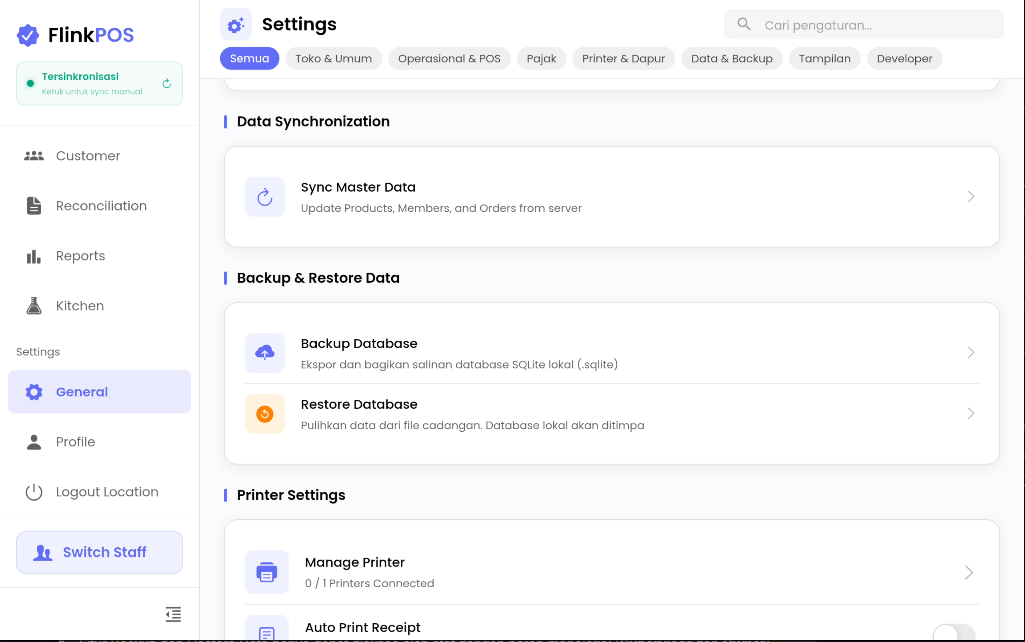Screen dimensions: 1025x642
Task: Open the Reports menu item
Action: pos(99,256)
